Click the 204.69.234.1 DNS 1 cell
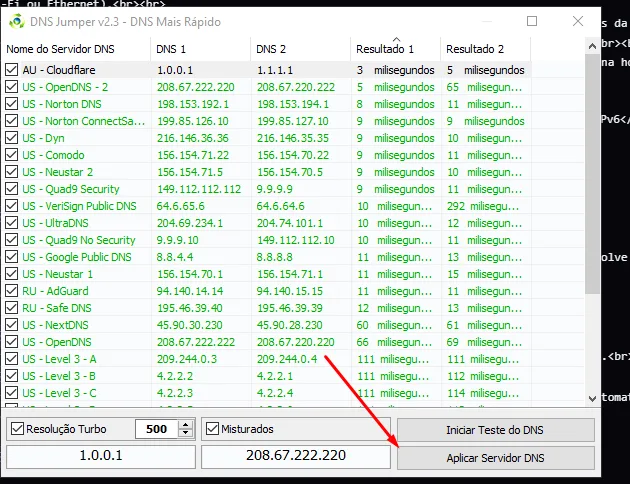 point(190,223)
